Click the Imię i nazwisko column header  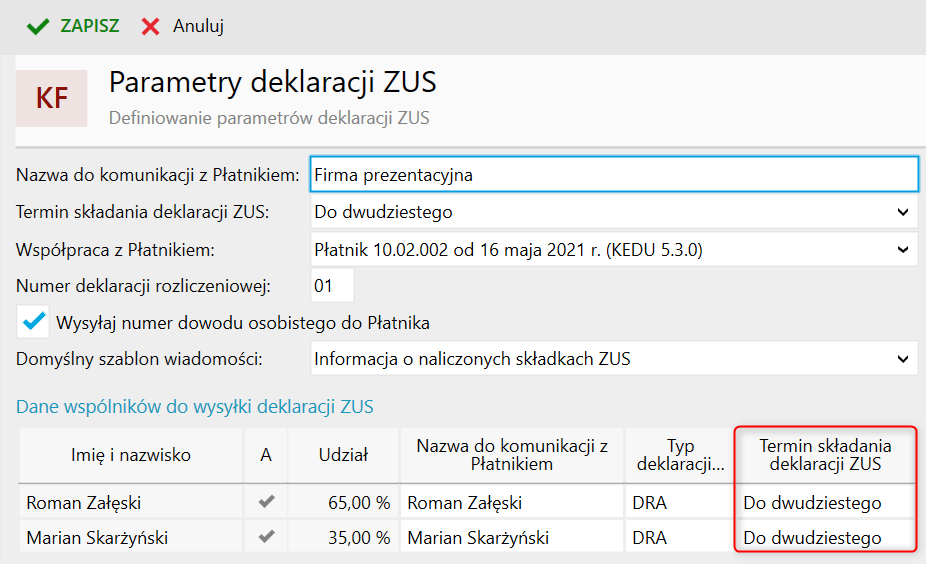coord(131,455)
